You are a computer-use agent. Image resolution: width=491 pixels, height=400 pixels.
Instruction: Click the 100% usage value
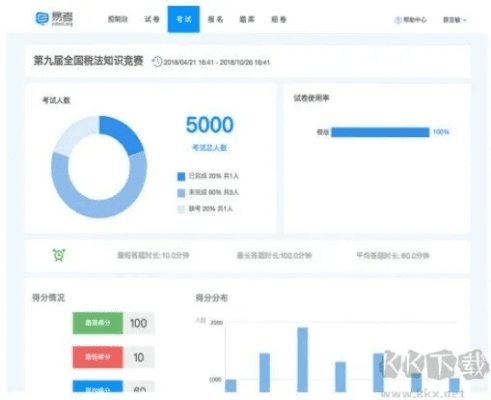point(441,132)
